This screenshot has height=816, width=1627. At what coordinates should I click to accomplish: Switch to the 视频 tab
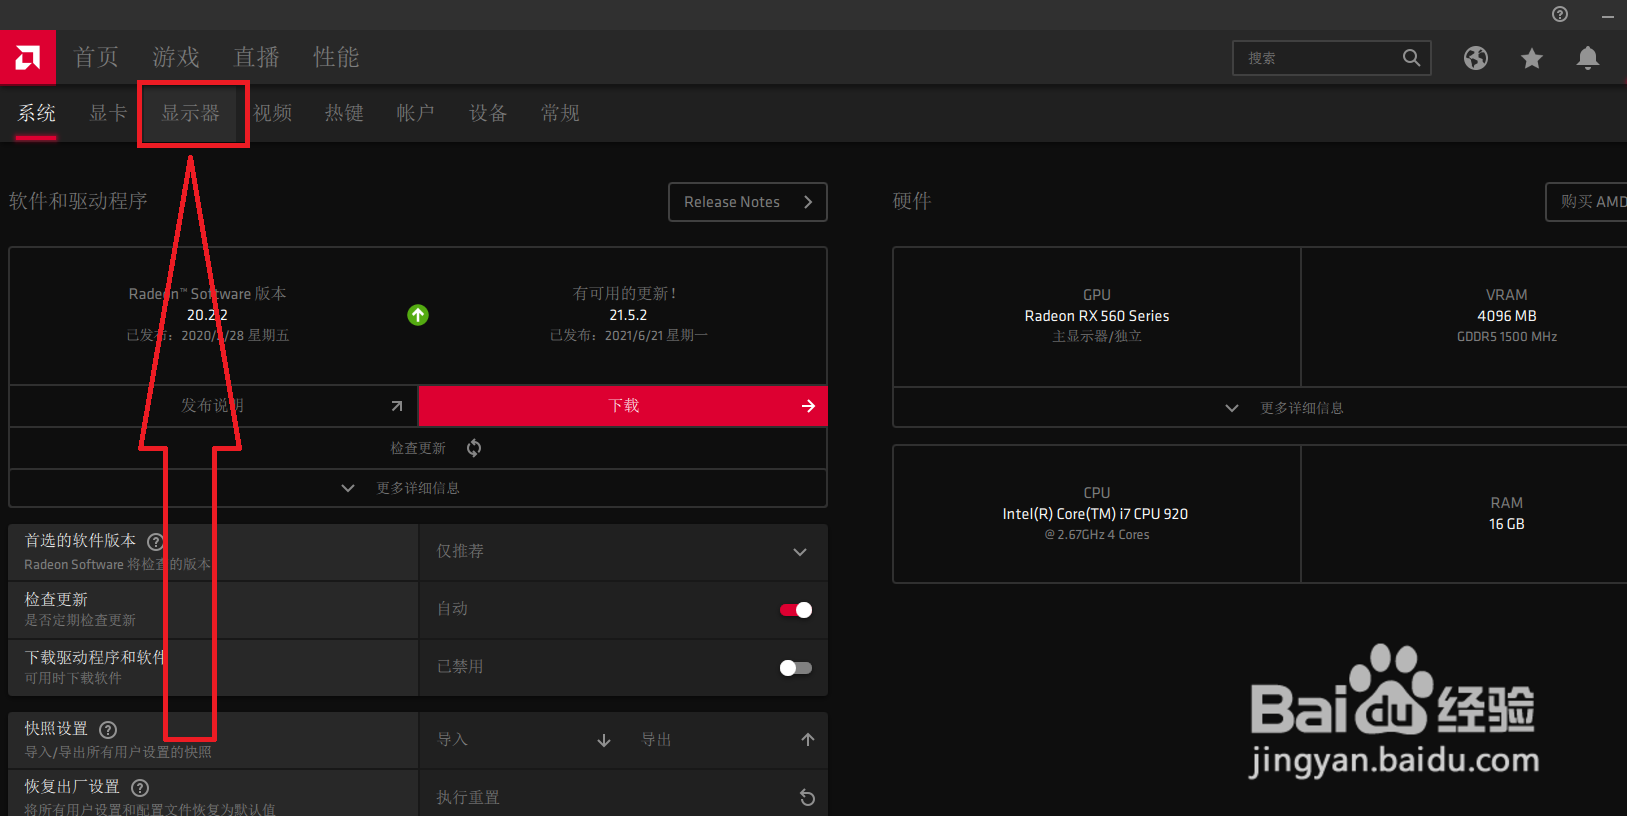click(272, 113)
